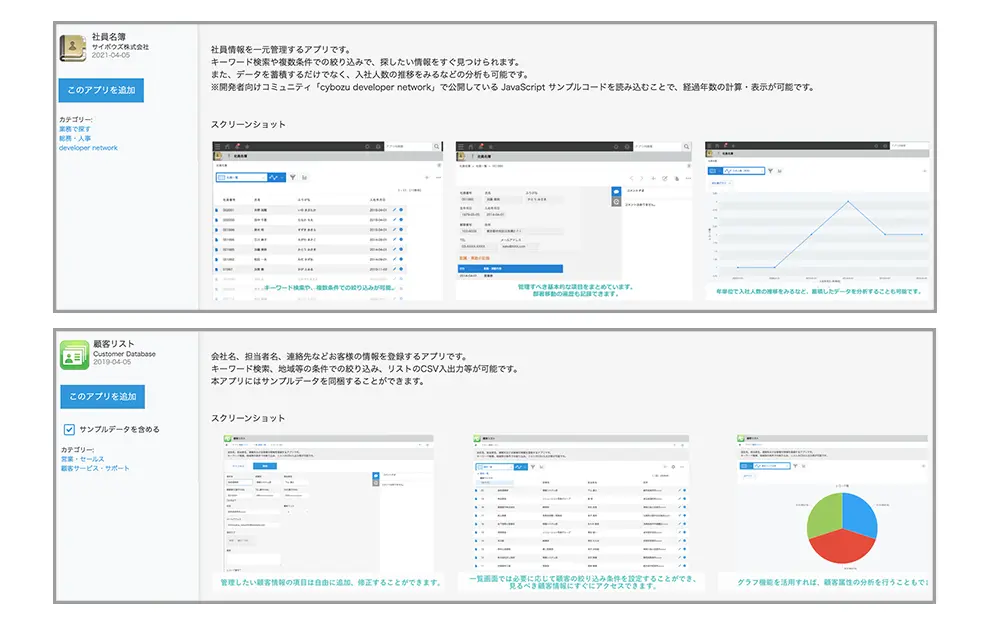The image size is (990, 627).
Task: Click the filter funnel icon in employee list screenshot
Action: [292, 177]
